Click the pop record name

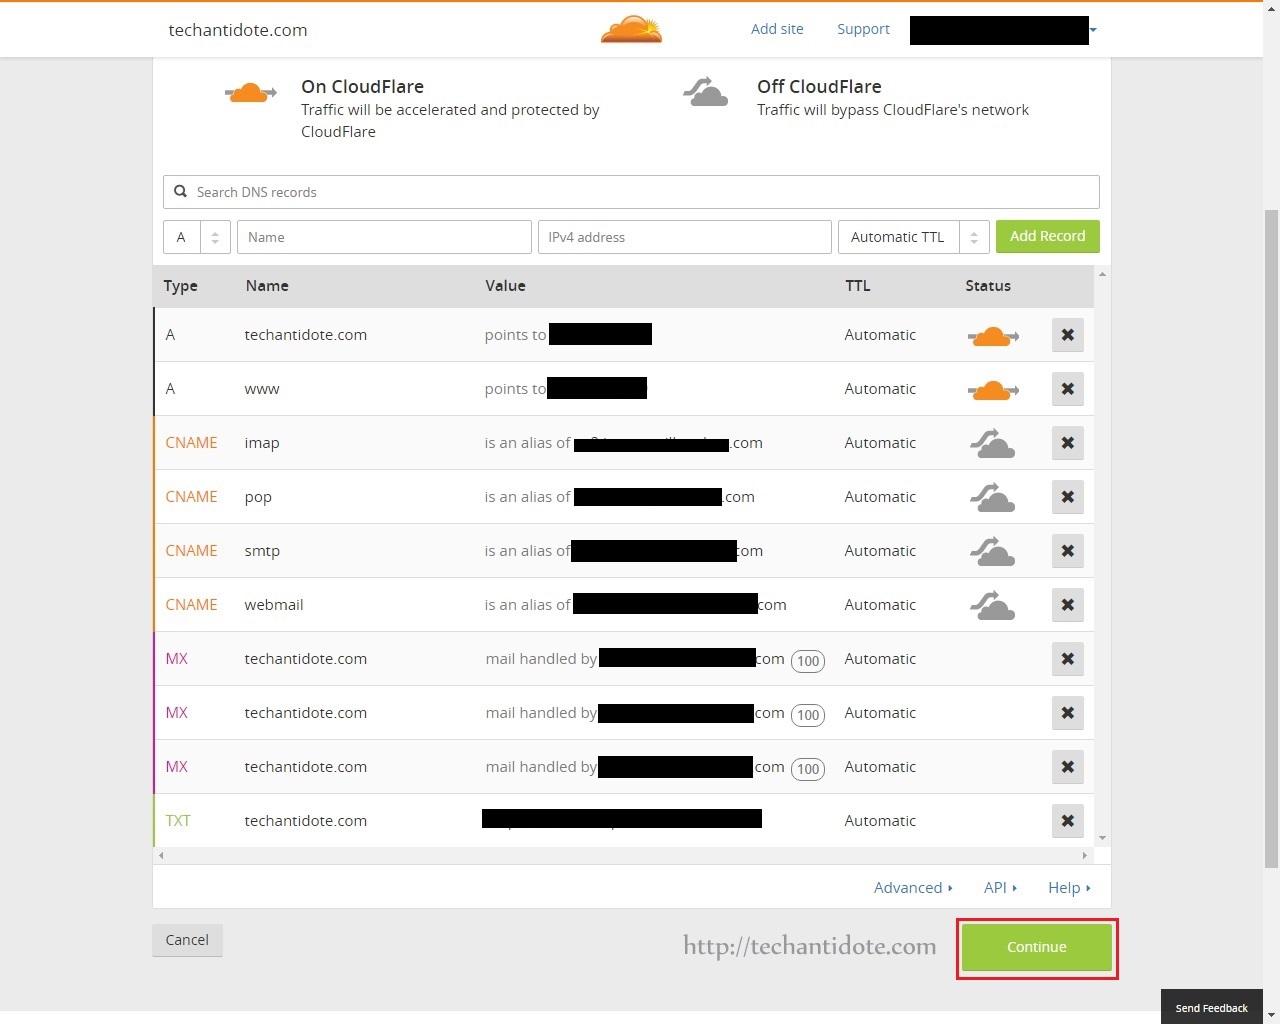click(x=258, y=497)
